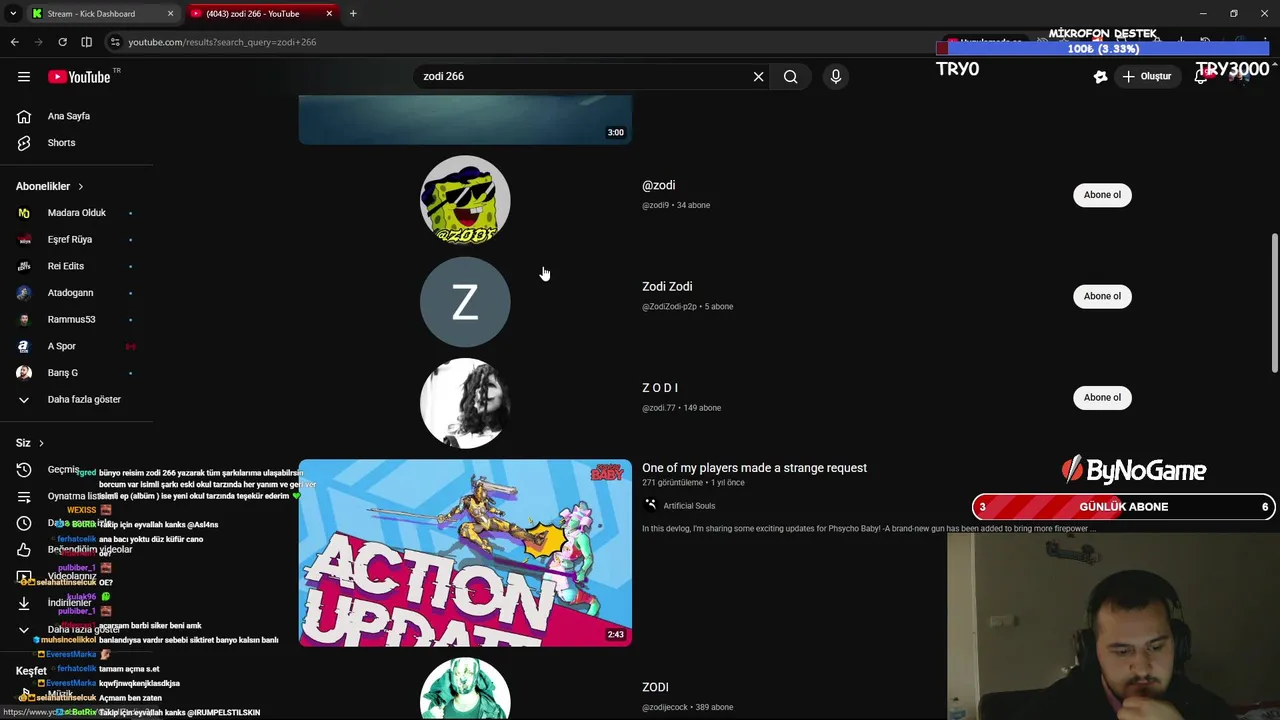Click the Oluştur create button
The image size is (1280, 720).
point(1147,76)
